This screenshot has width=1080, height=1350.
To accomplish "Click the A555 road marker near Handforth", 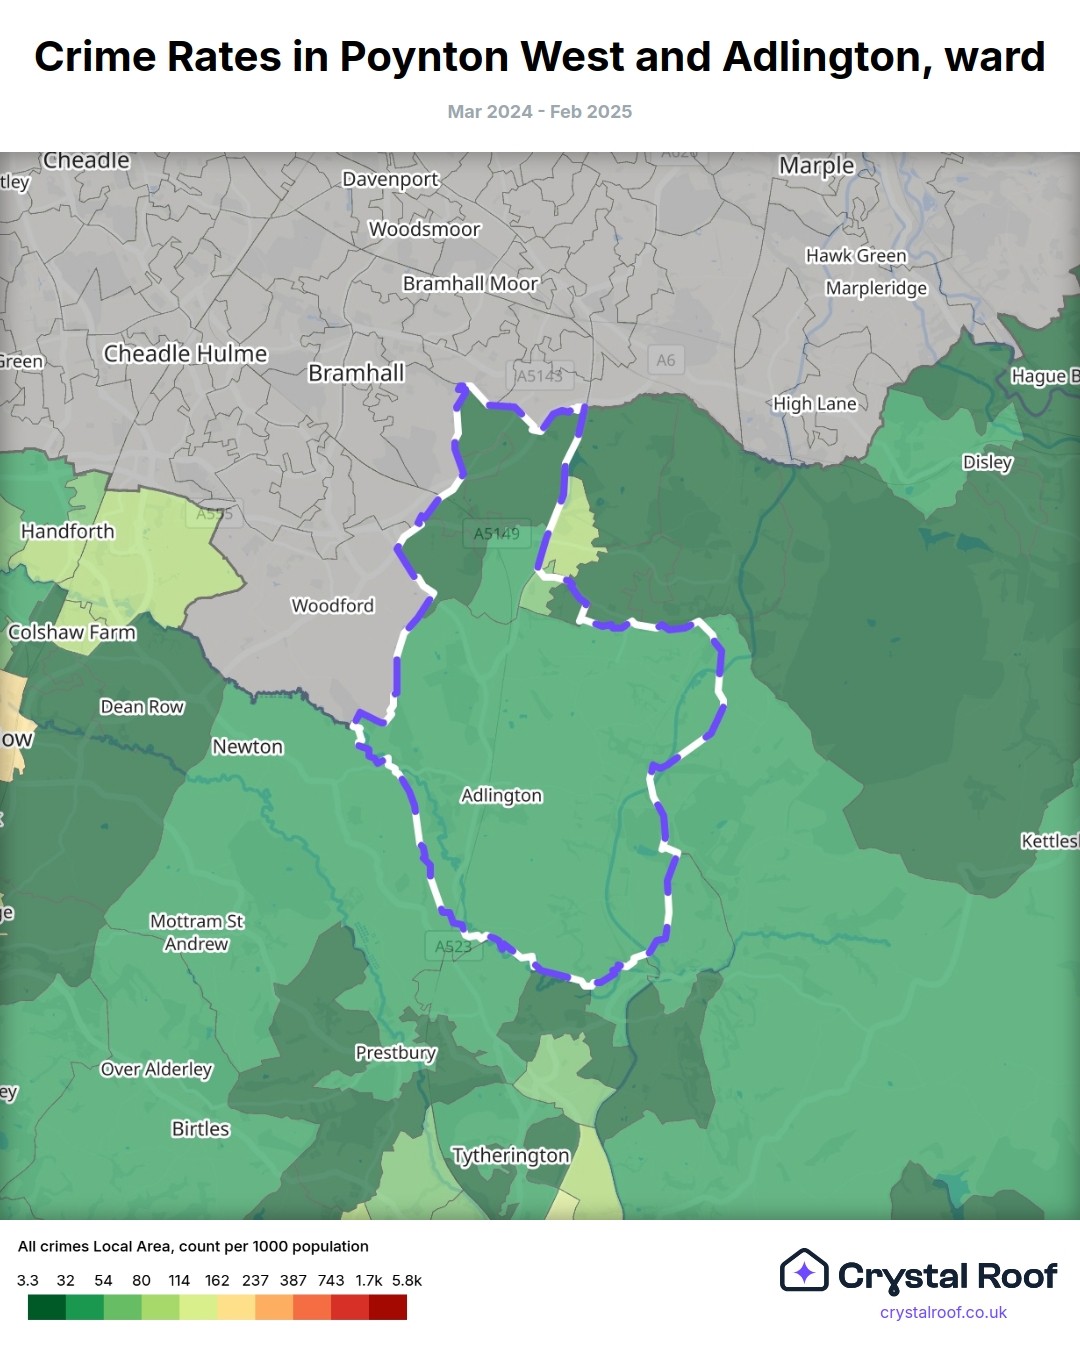I will [x=214, y=514].
